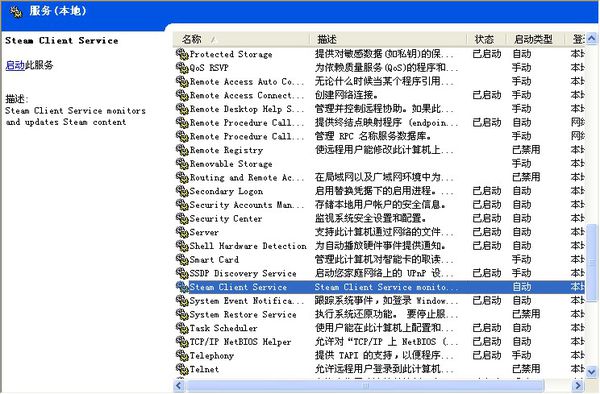The height and width of the screenshot is (394, 600).
Task: Select the System Restore Service entry
Action: pyautogui.click(x=380, y=314)
